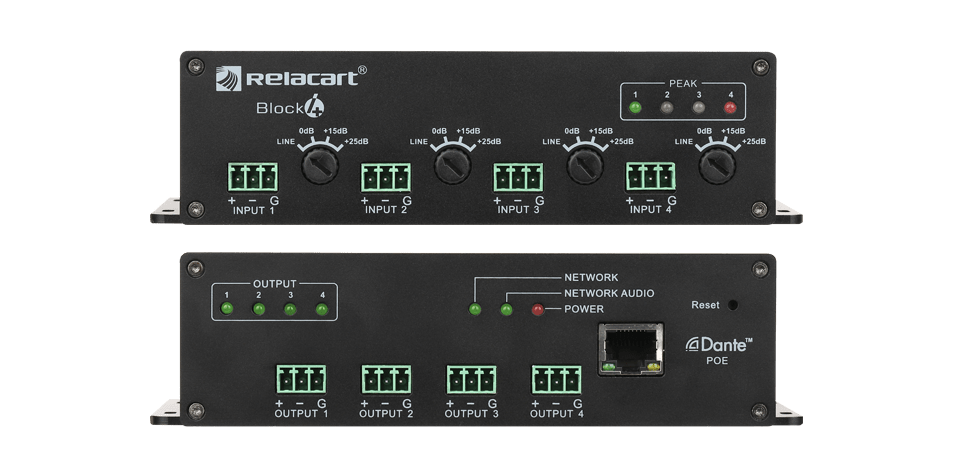960x468 pixels.
Task: Click the INPUT 4 gain knob
Action: (x=718, y=164)
